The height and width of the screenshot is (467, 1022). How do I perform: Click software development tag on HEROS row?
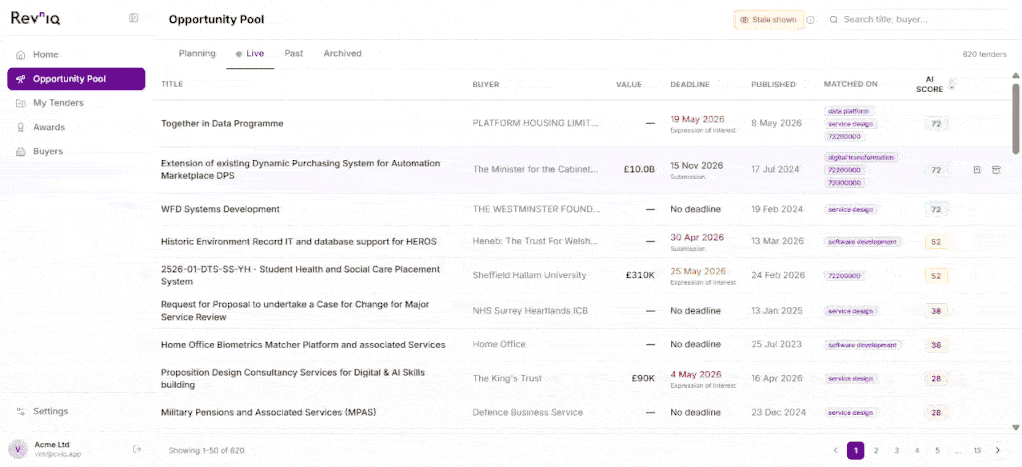(x=862, y=241)
